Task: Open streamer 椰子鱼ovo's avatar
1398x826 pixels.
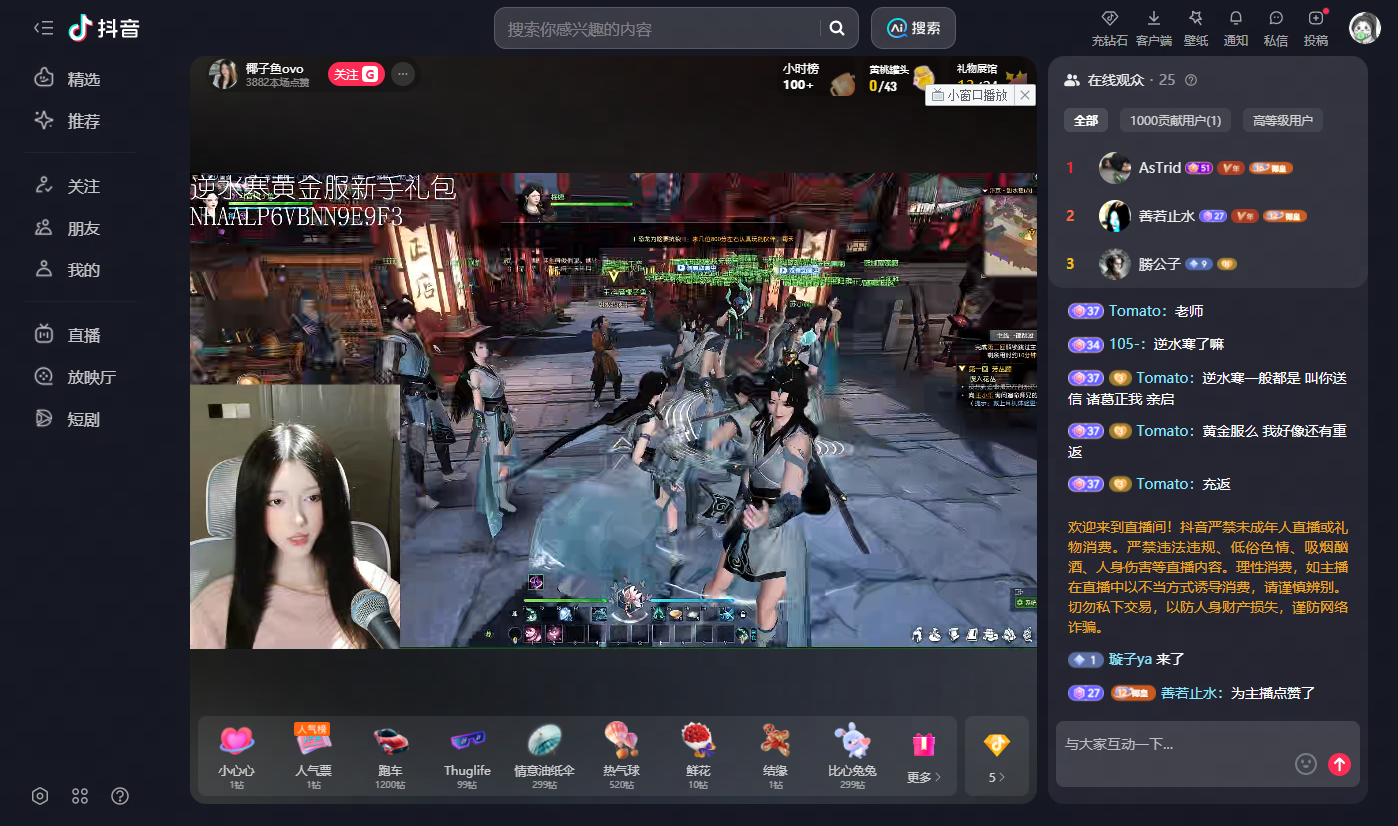Action: (223, 74)
